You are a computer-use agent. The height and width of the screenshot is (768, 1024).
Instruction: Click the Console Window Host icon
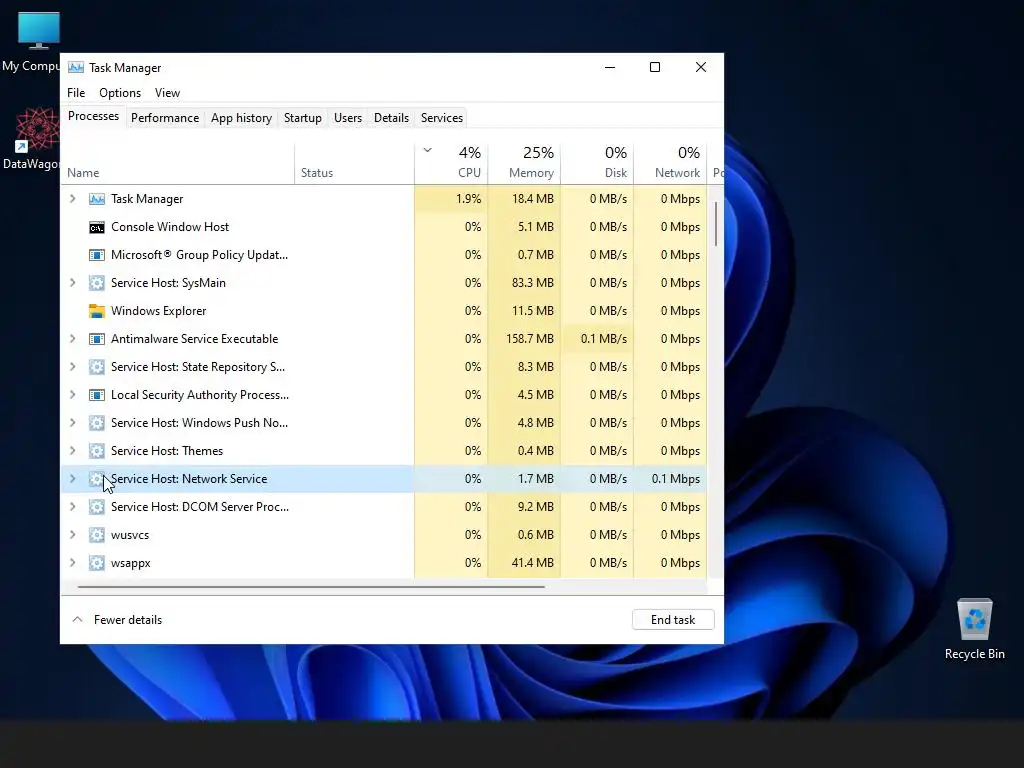tap(97, 227)
